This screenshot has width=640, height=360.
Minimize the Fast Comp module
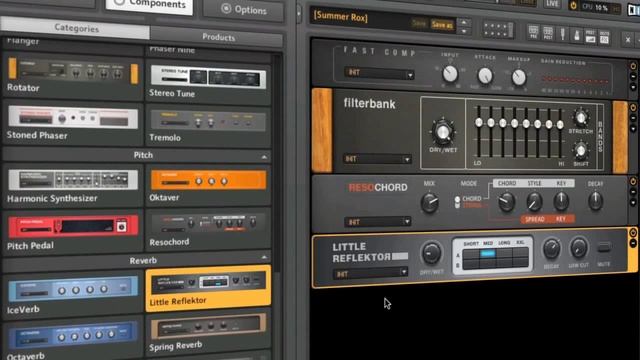(633, 76)
